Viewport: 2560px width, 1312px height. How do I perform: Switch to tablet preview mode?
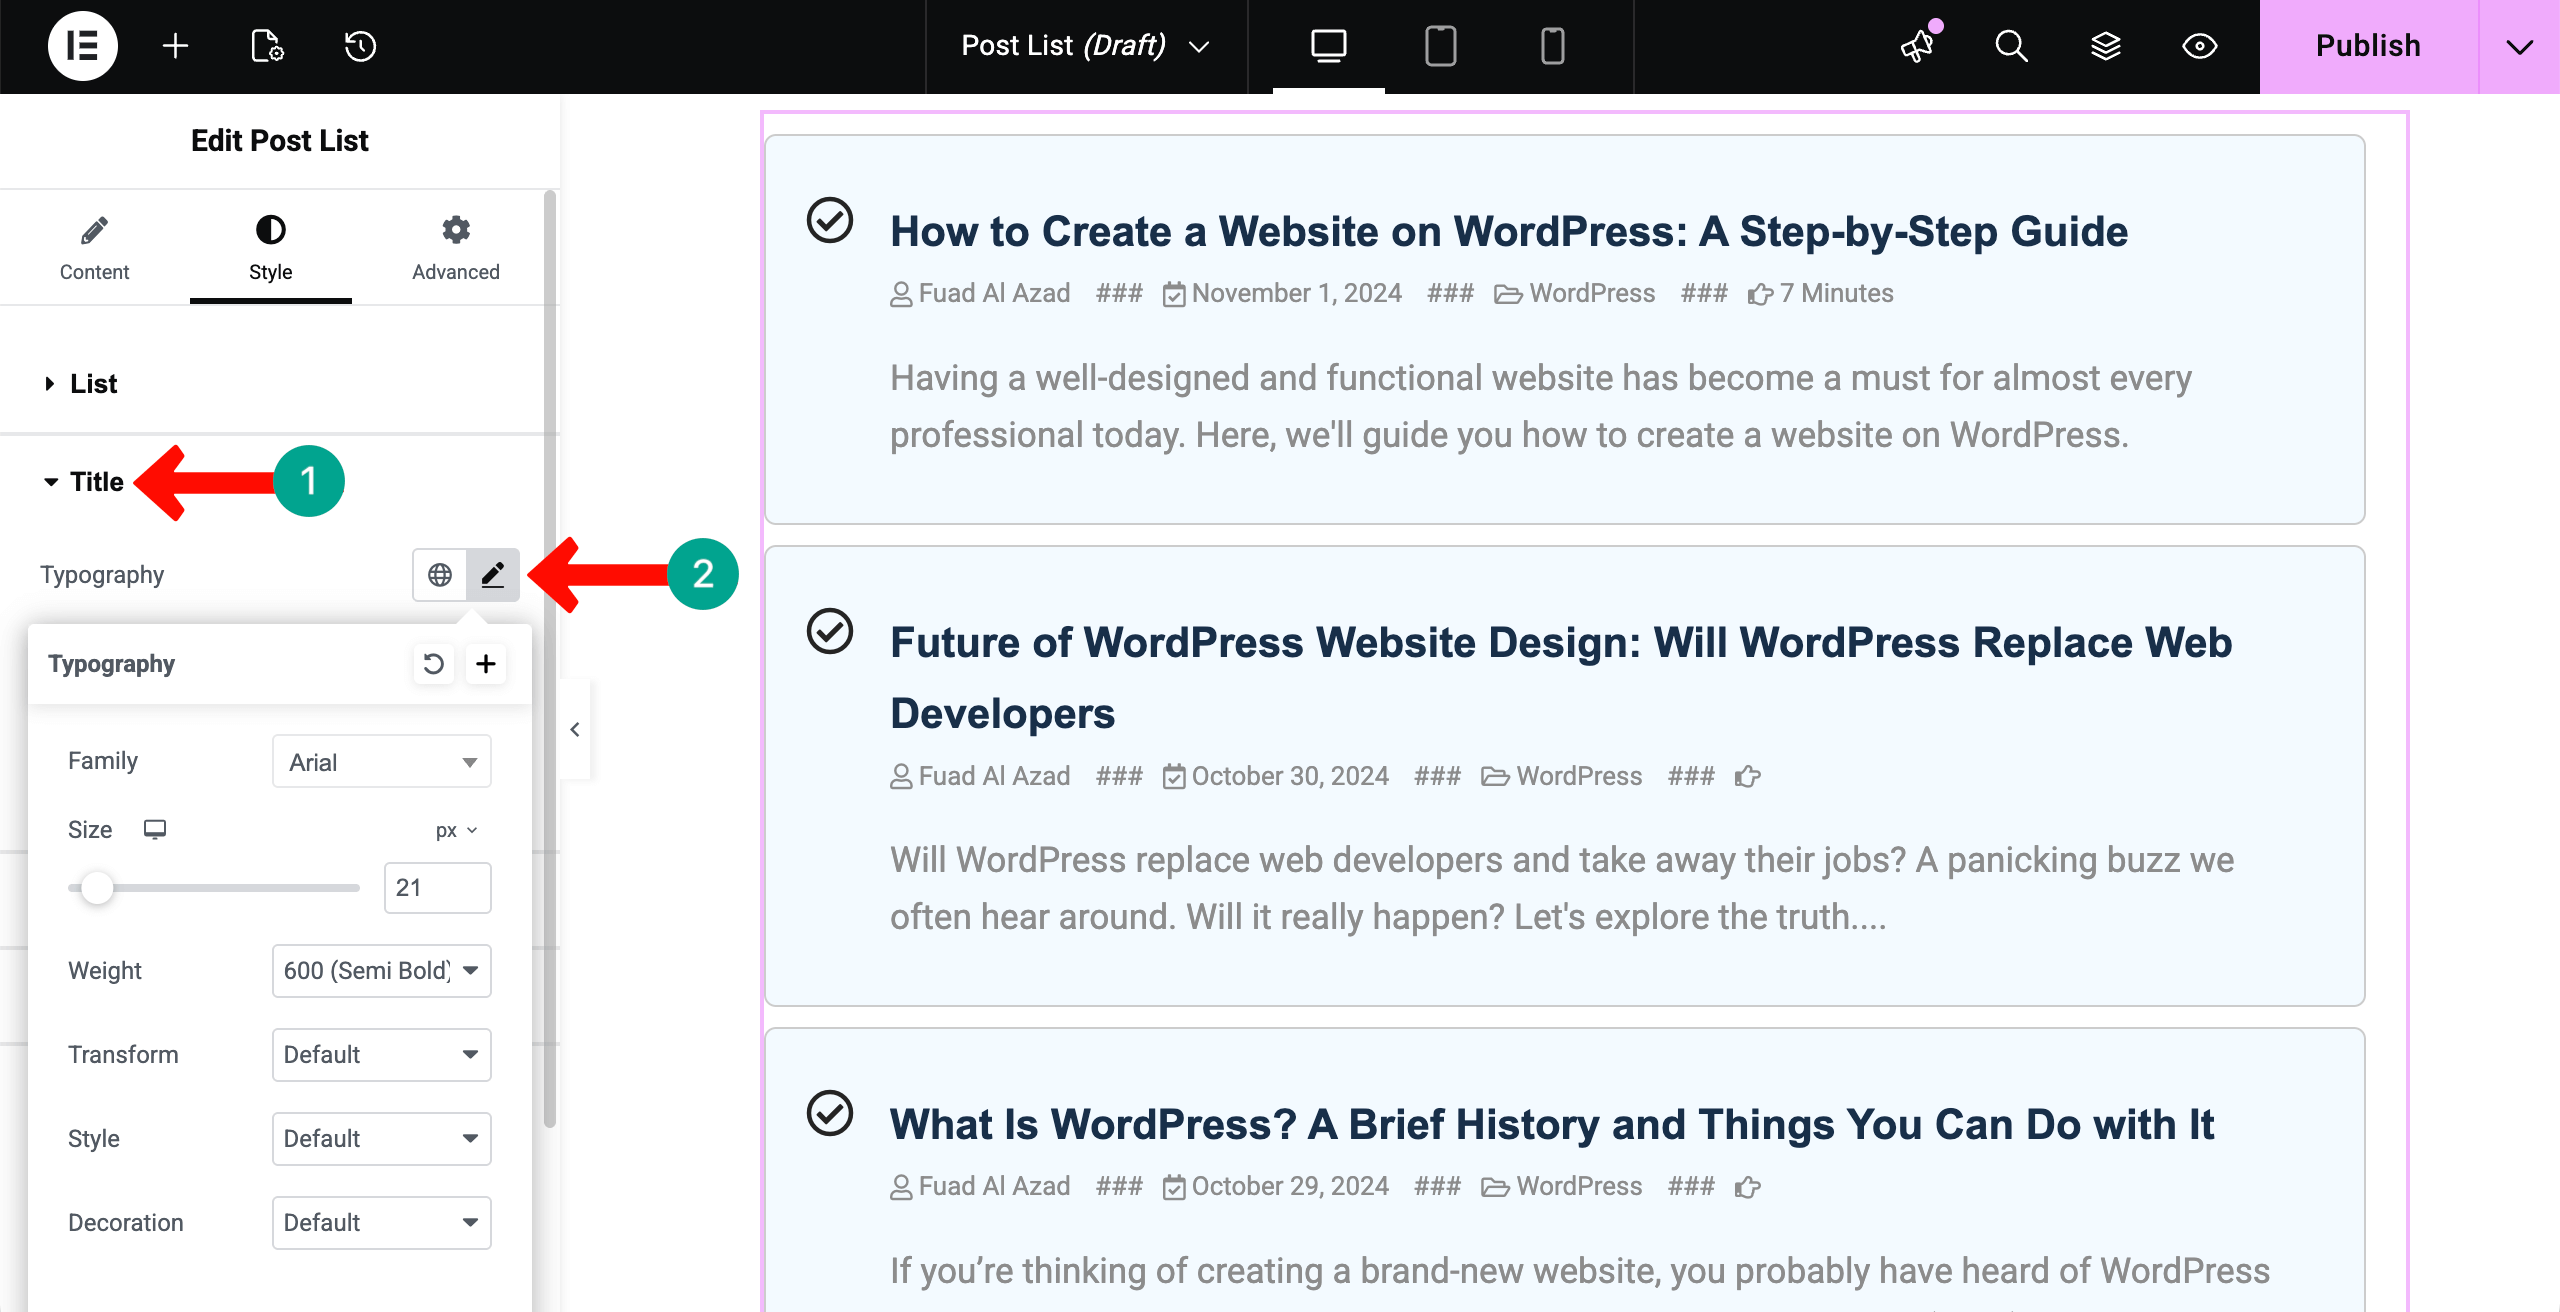pyautogui.click(x=1440, y=46)
